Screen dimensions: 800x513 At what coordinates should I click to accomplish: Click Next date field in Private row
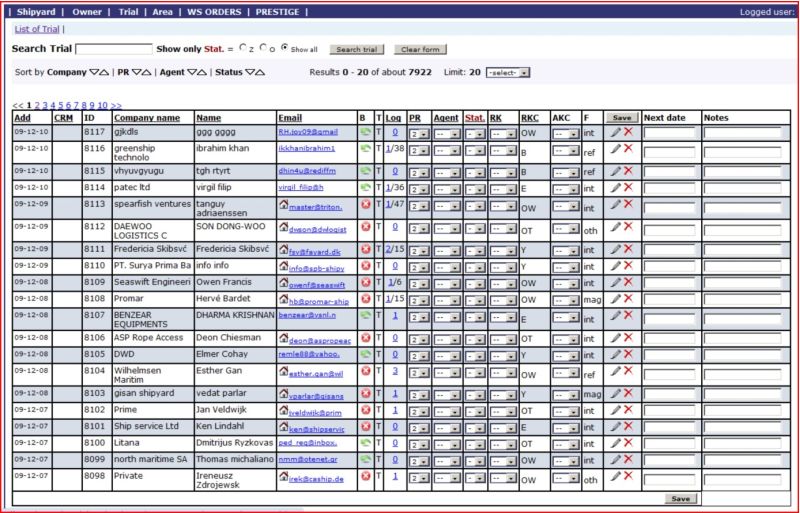pos(669,480)
